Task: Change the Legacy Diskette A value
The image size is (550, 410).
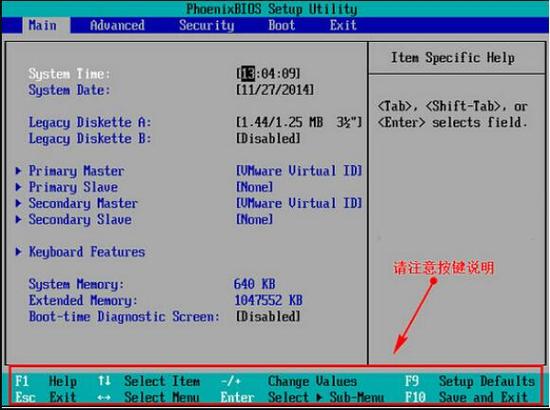Action: coord(299,122)
